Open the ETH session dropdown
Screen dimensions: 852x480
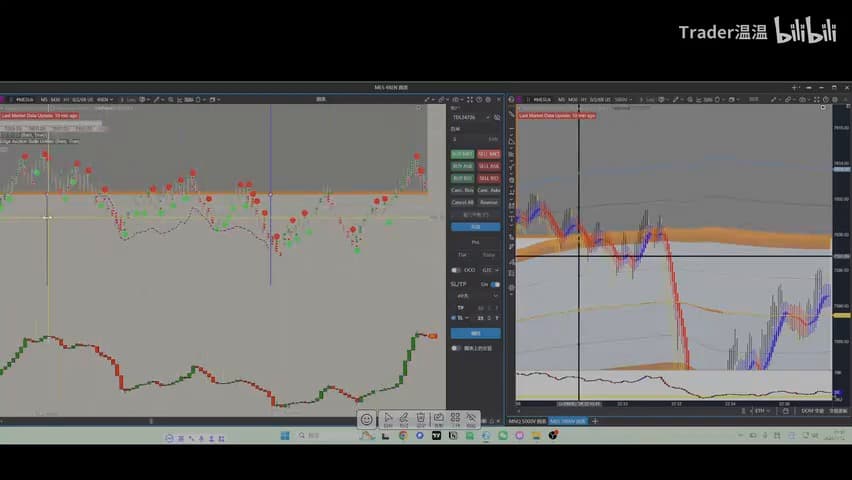(x=762, y=411)
